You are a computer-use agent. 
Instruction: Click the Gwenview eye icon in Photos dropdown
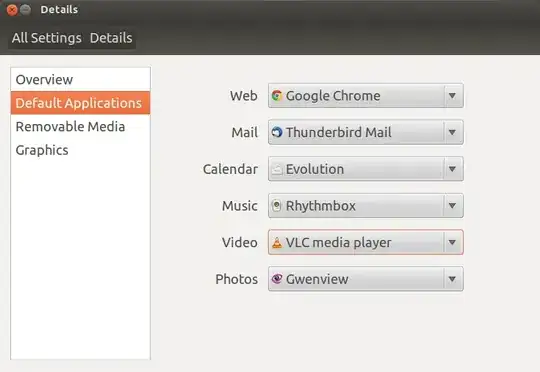pos(277,279)
